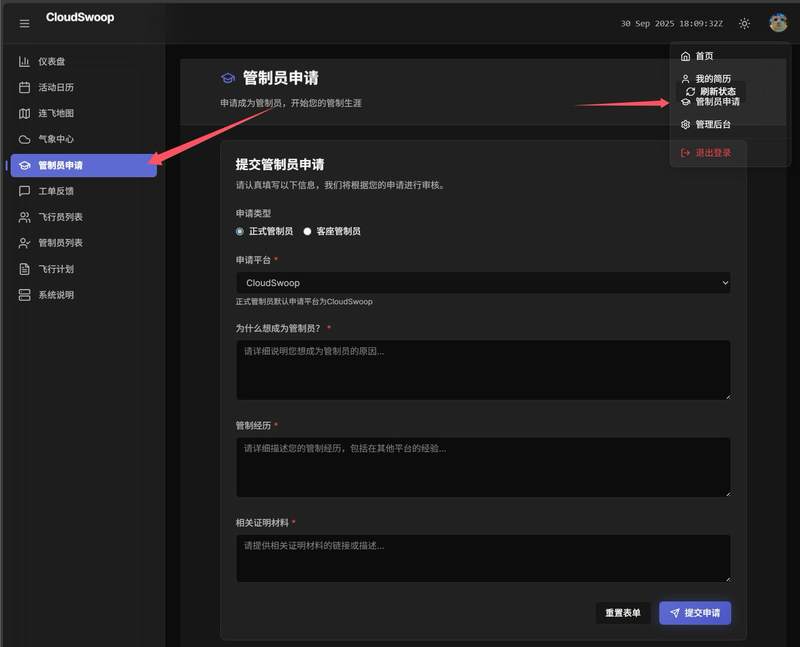This screenshot has width=800, height=647.
Task: Click the users icon beside 飞行员列表
Action: tap(24, 217)
